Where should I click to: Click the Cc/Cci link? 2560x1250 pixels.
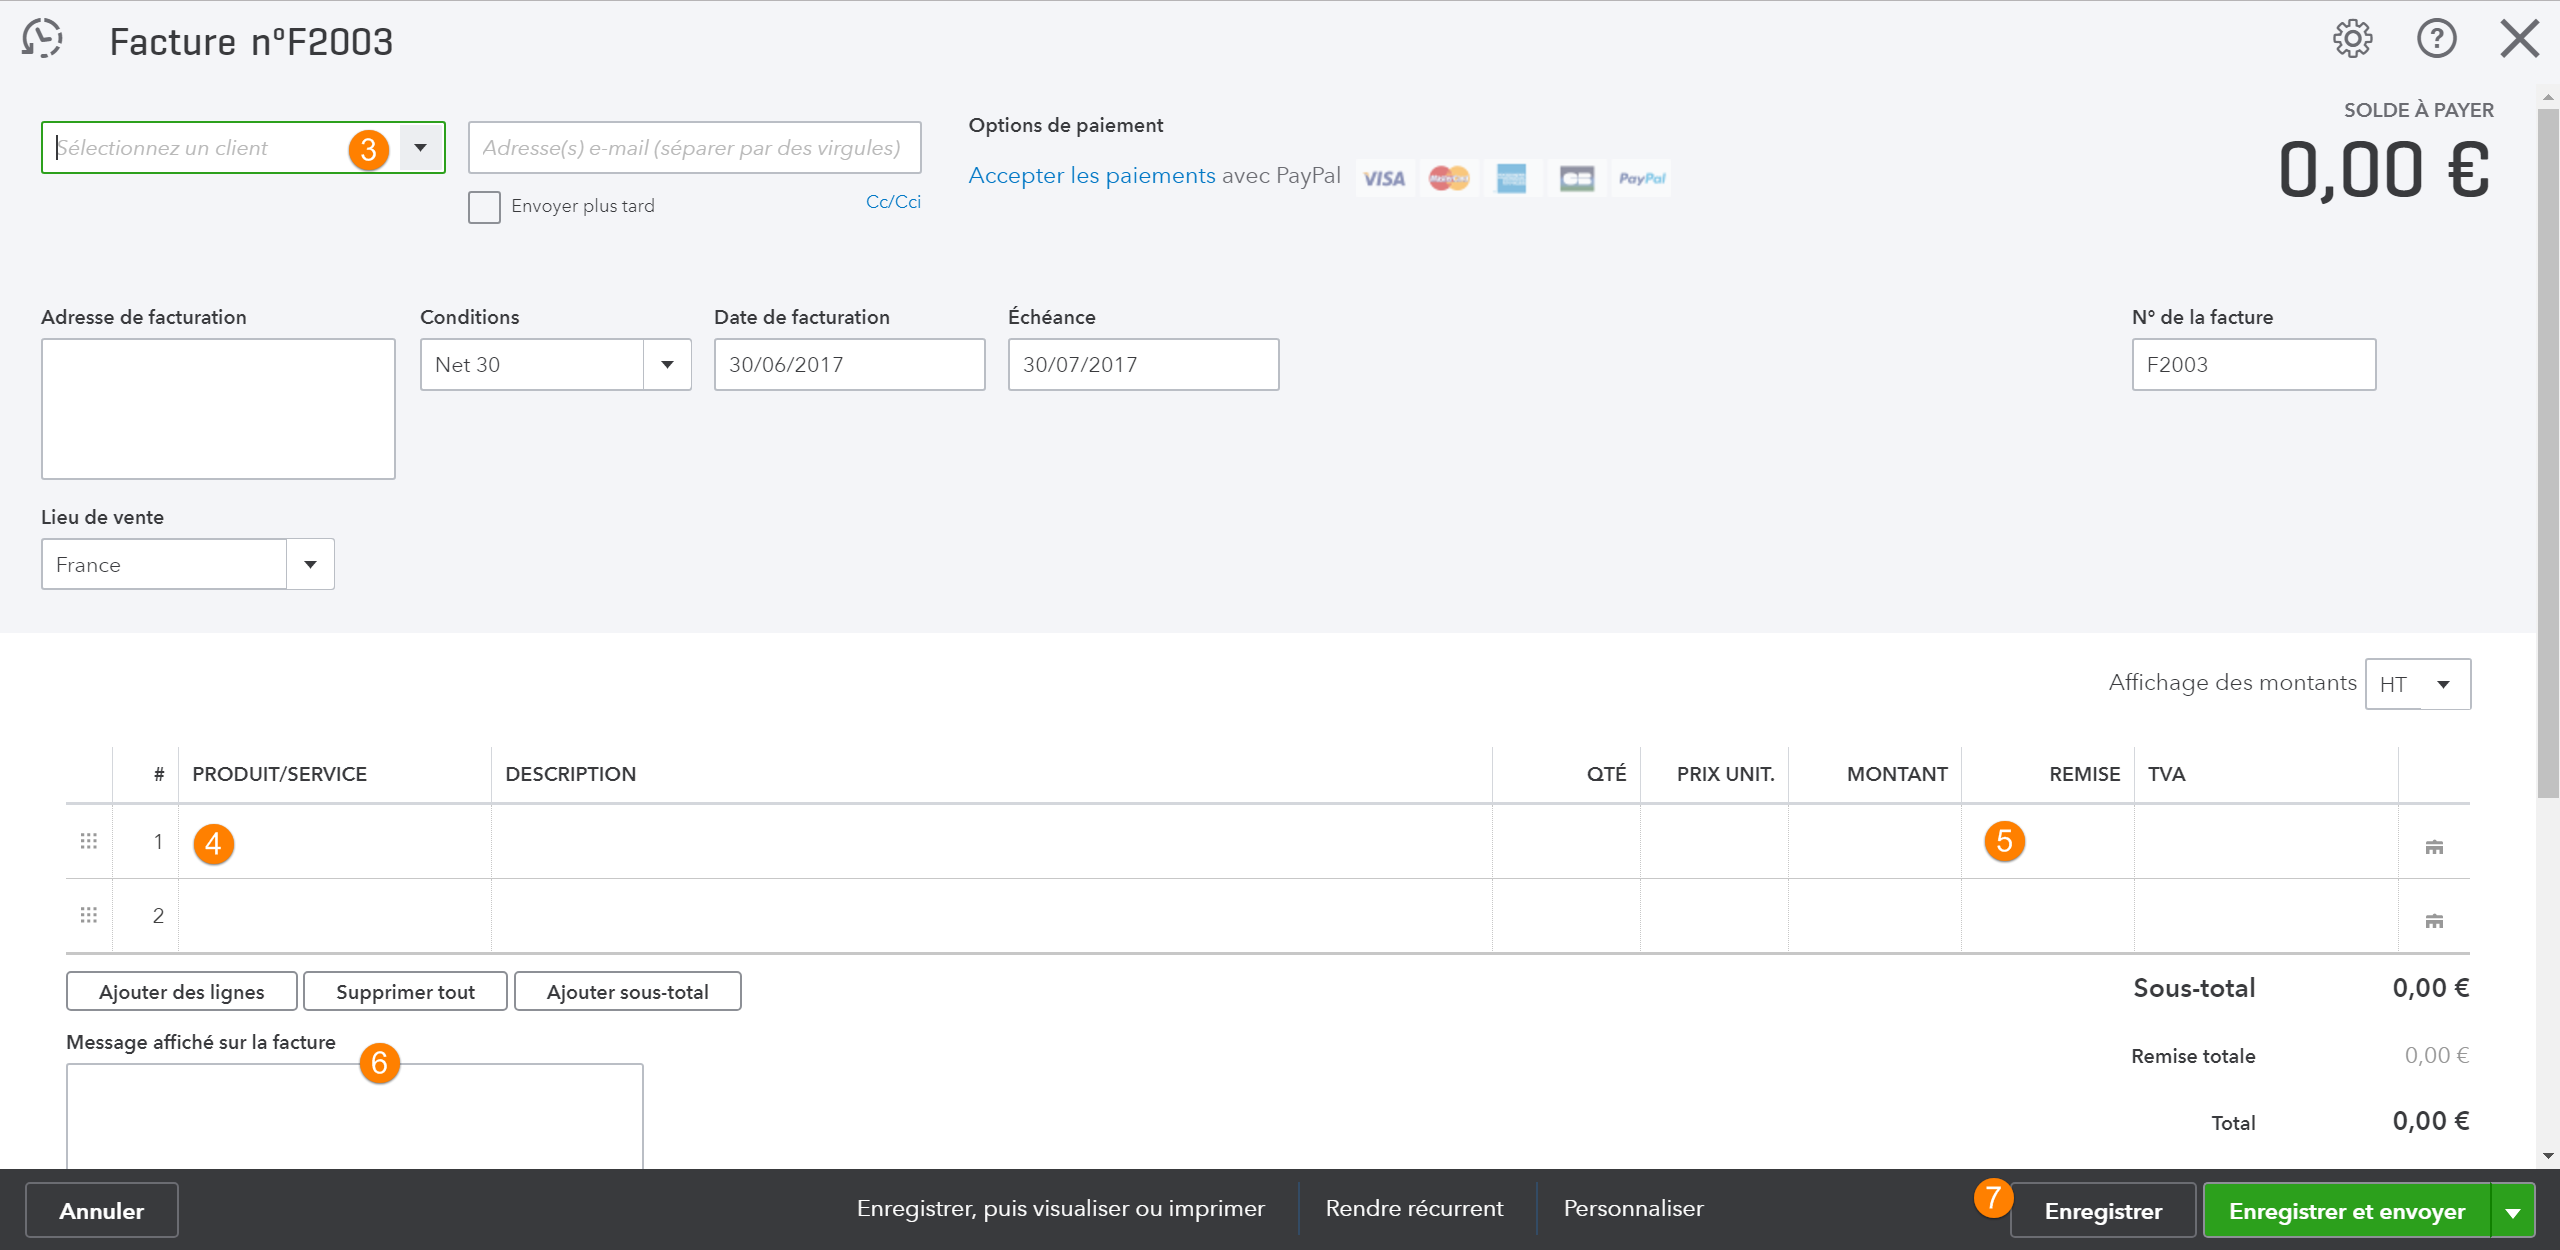click(893, 202)
